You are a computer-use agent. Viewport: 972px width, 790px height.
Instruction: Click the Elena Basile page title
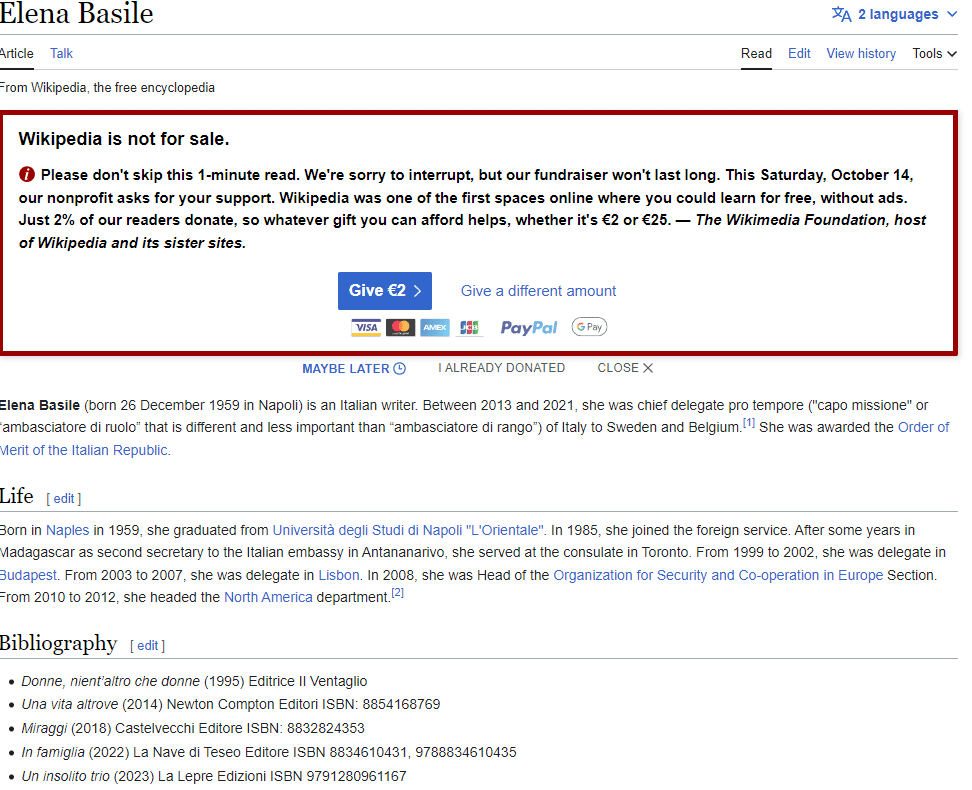[77, 14]
